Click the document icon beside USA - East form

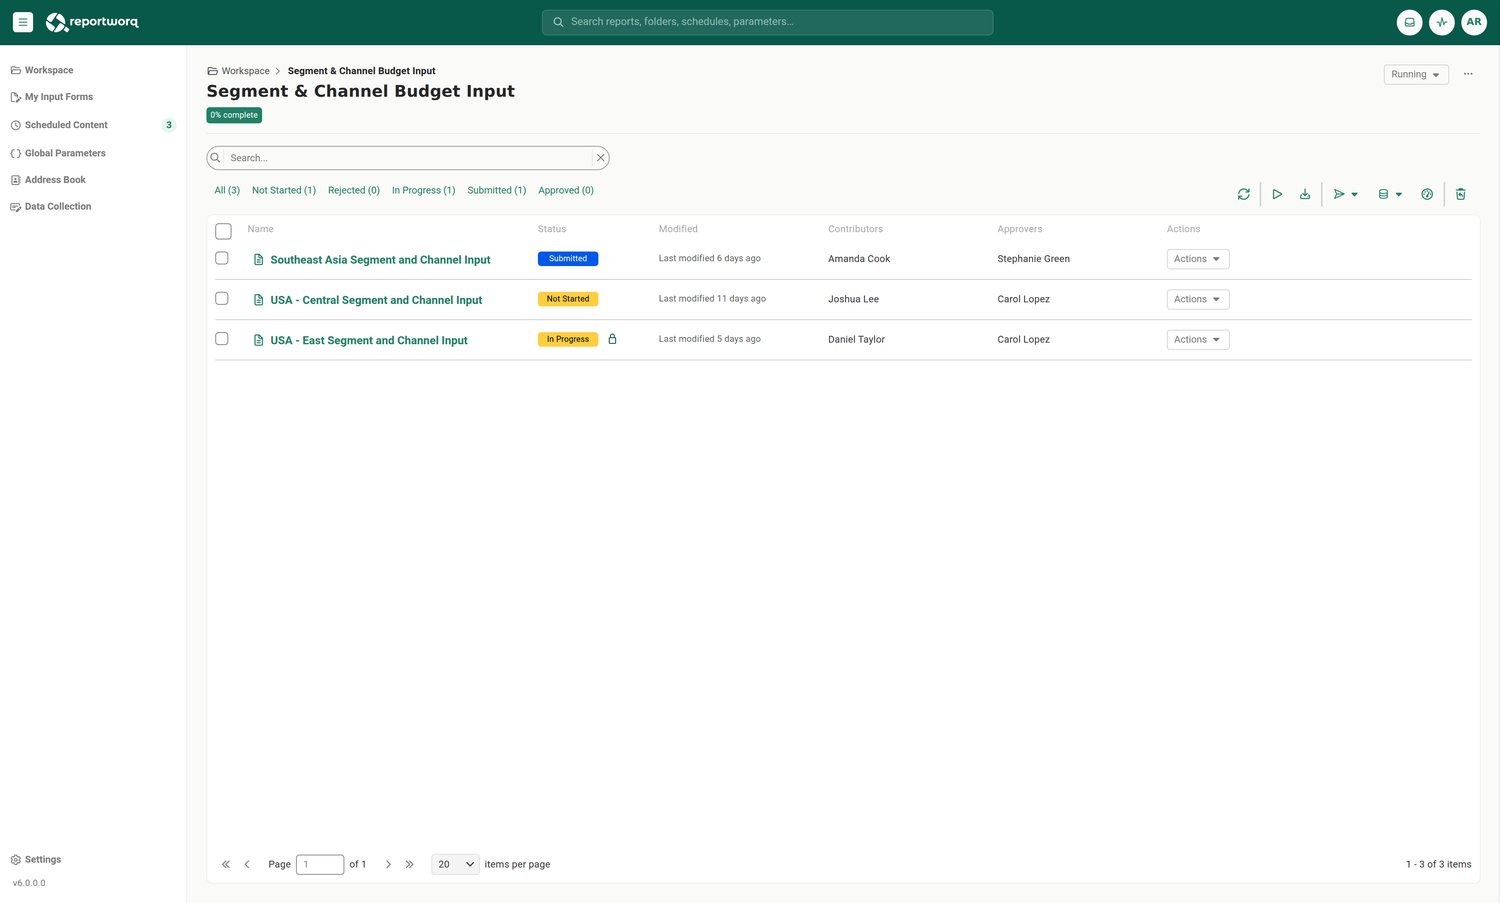259,340
